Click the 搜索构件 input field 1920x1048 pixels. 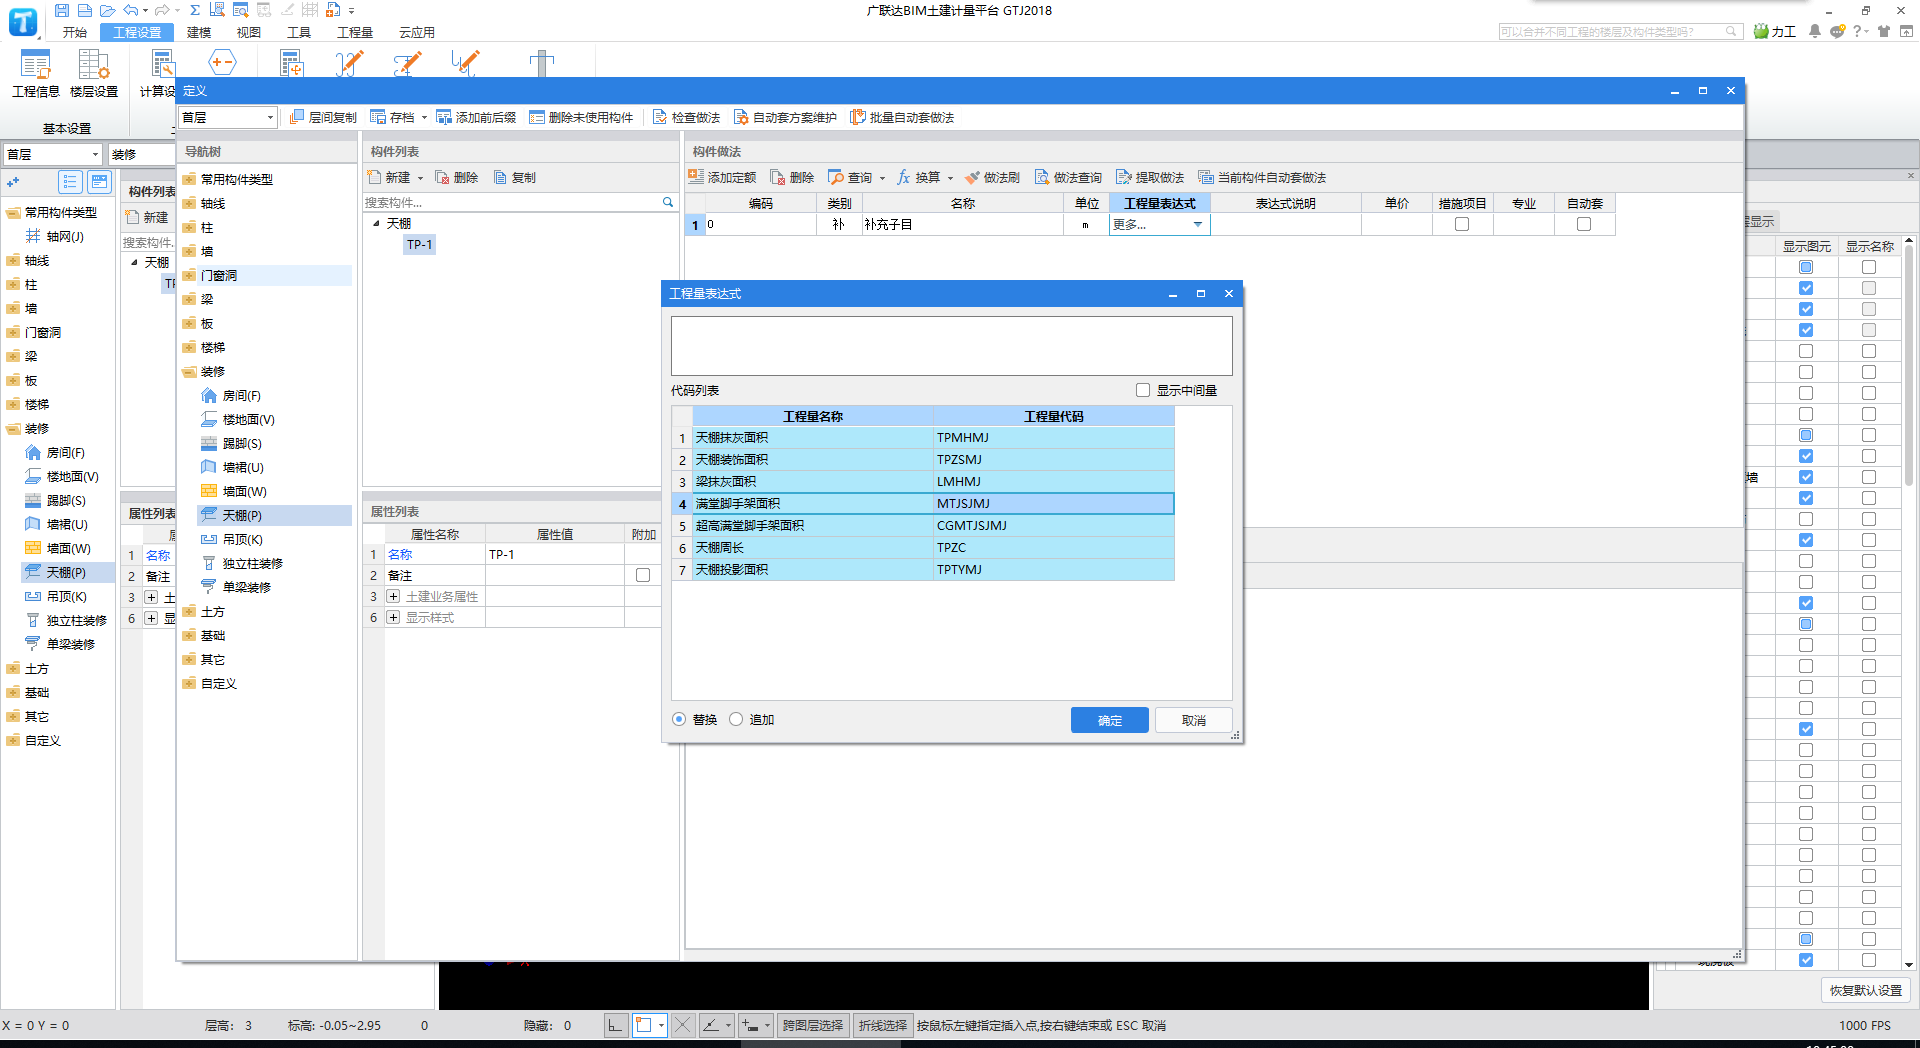pos(511,202)
